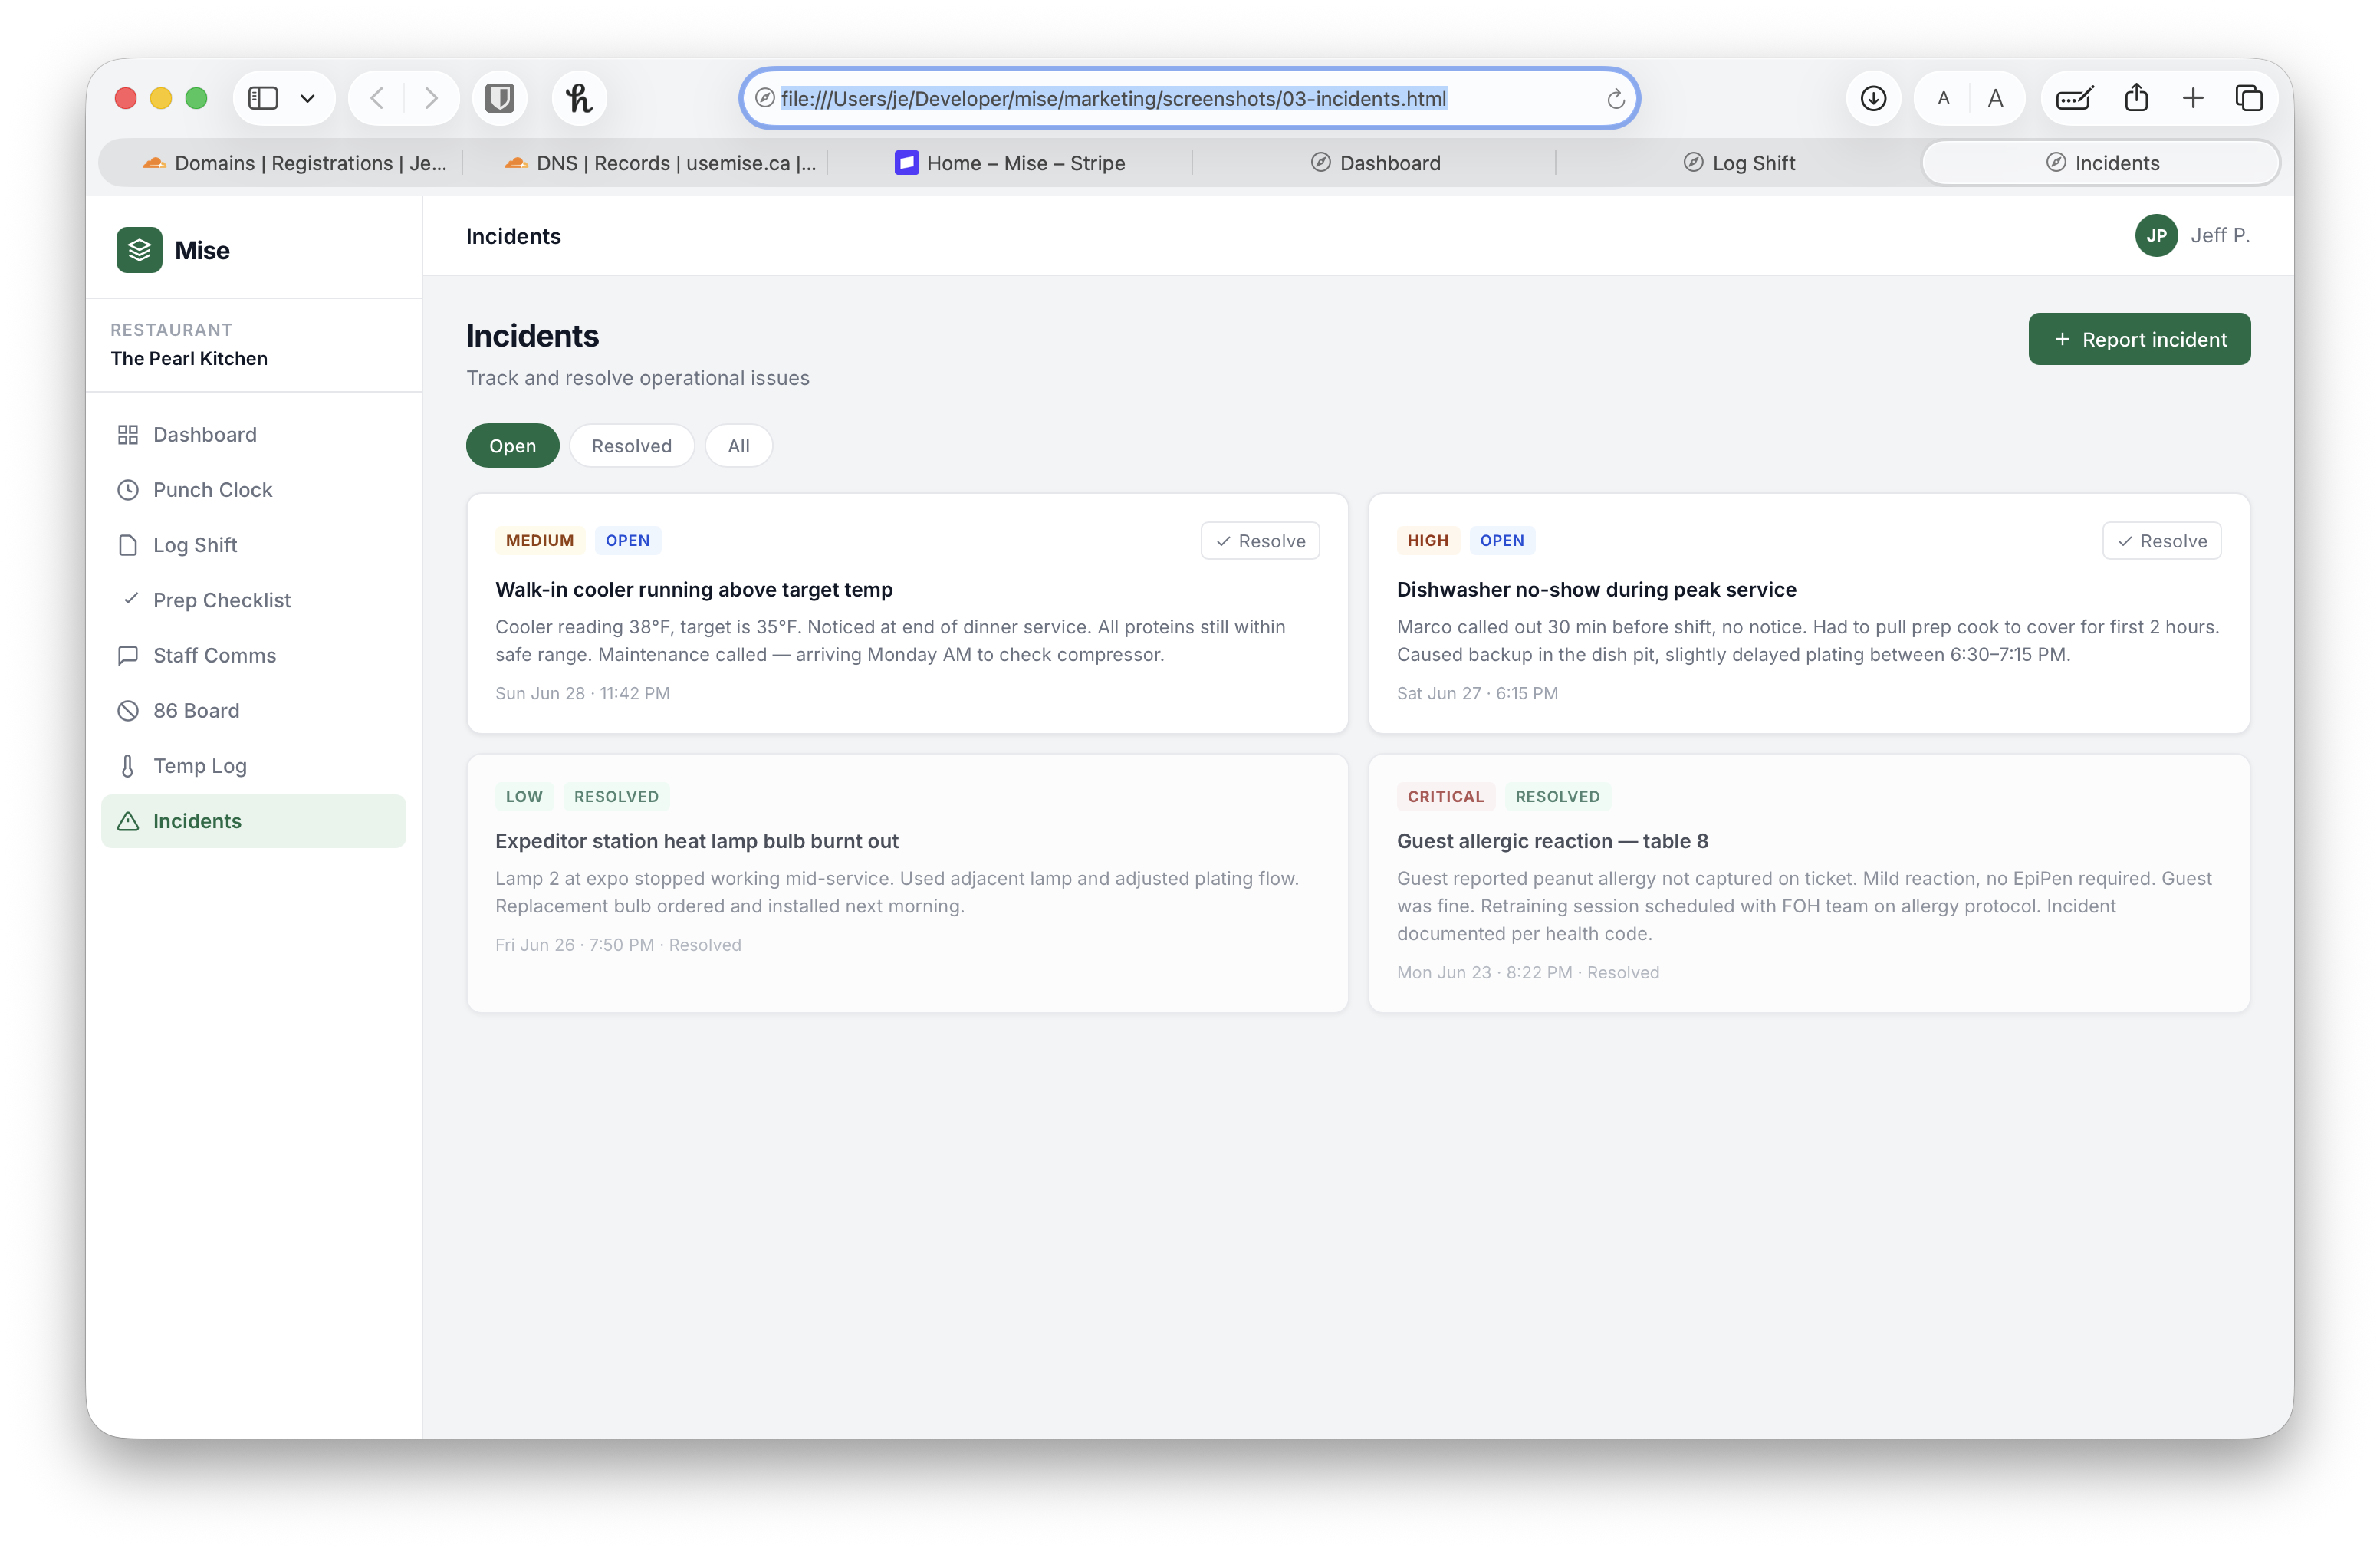2380x1552 pixels.
Task: Open Punch Clock in the sidebar
Action: pyautogui.click(x=254, y=490)
